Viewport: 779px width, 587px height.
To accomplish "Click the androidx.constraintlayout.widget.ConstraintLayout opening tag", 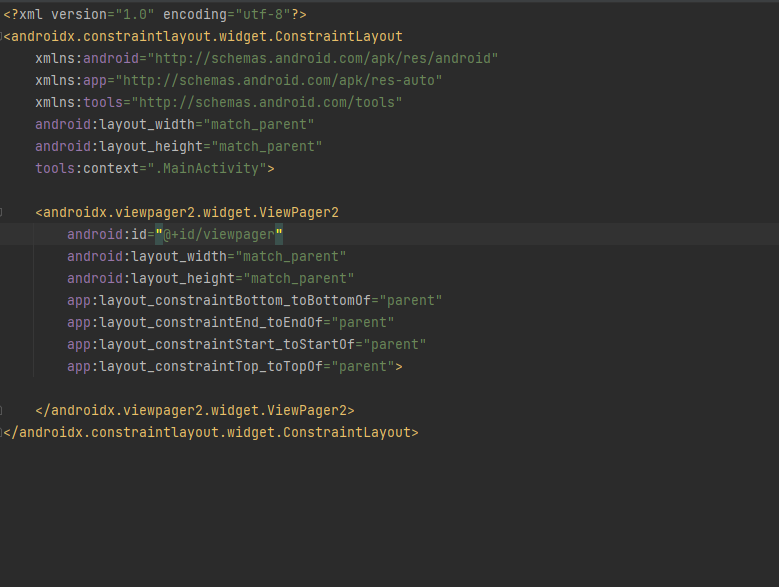I will pos(203,36).
